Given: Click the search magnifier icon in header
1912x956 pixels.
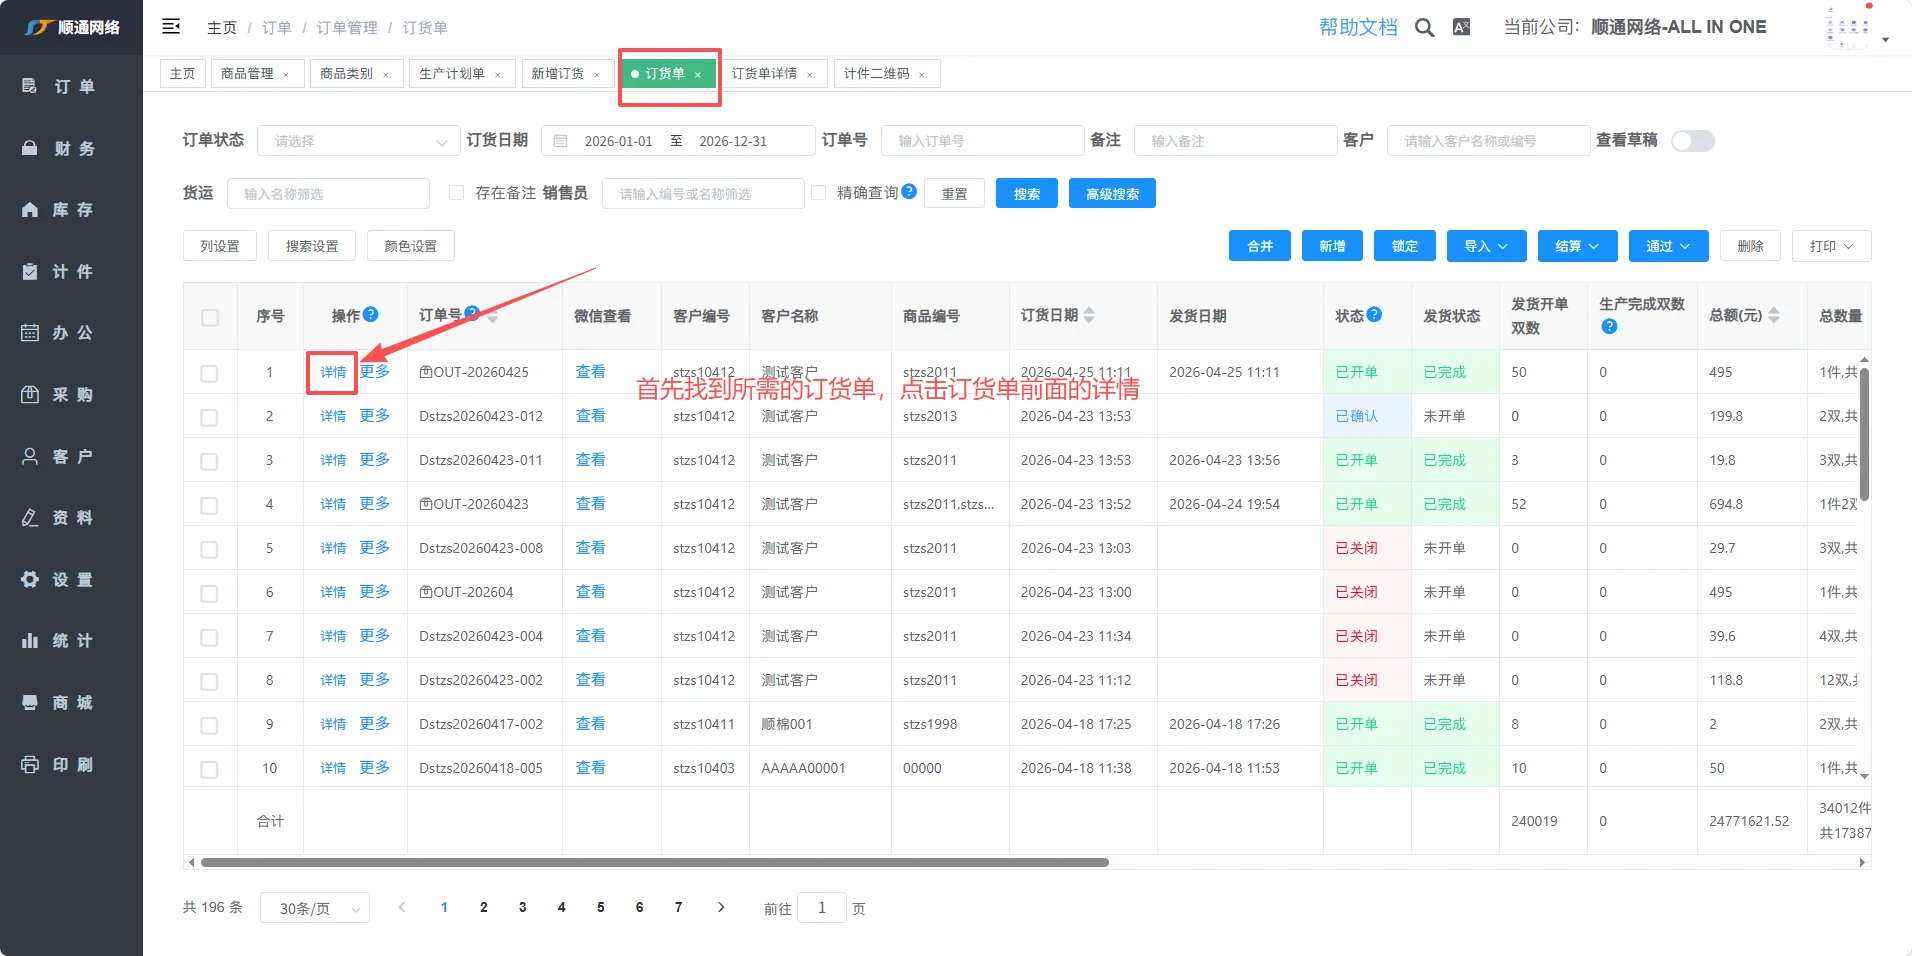Looking at the screenshot, I should pos(1424,28).
